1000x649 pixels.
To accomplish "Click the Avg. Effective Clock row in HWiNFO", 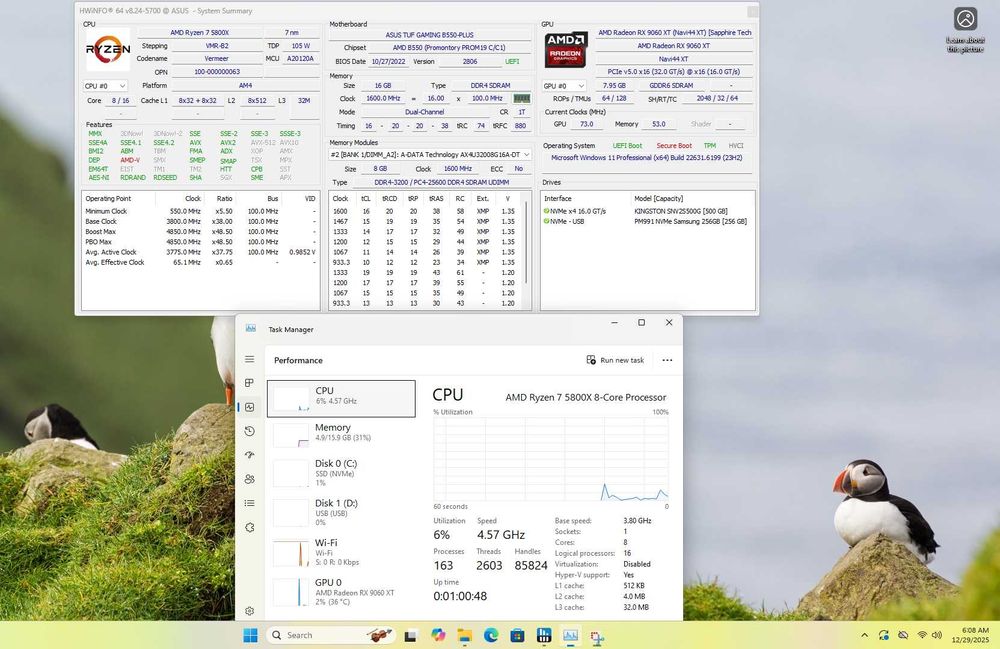I will pos(200,262).
